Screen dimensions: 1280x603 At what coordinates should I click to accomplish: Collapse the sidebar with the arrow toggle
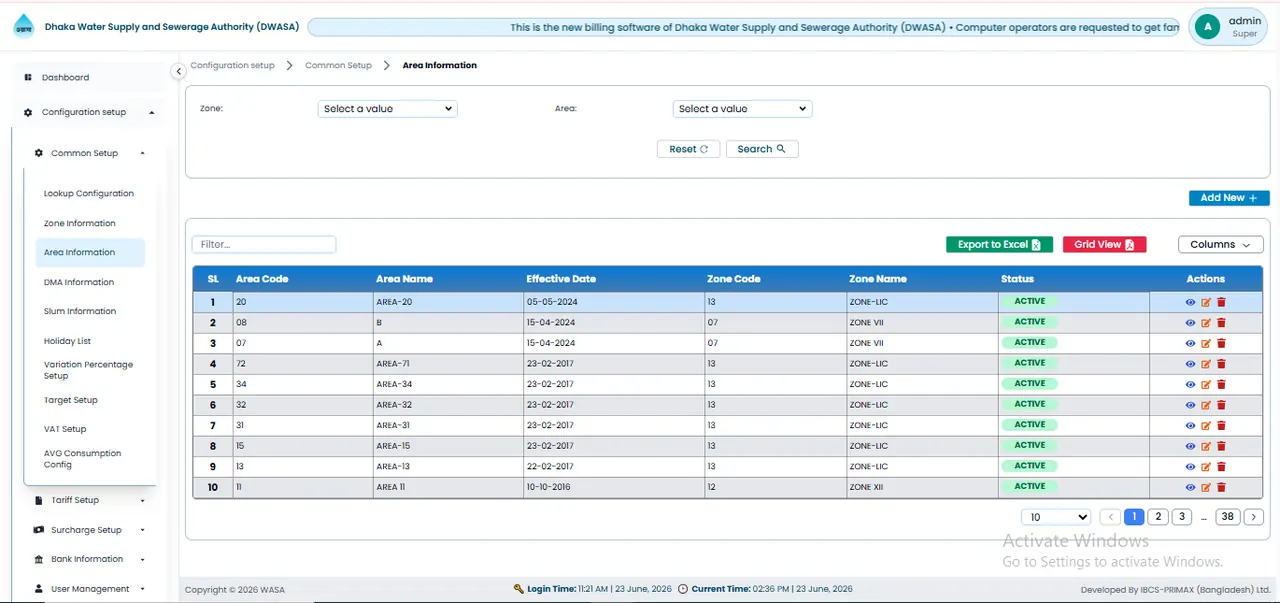point(178,71)
